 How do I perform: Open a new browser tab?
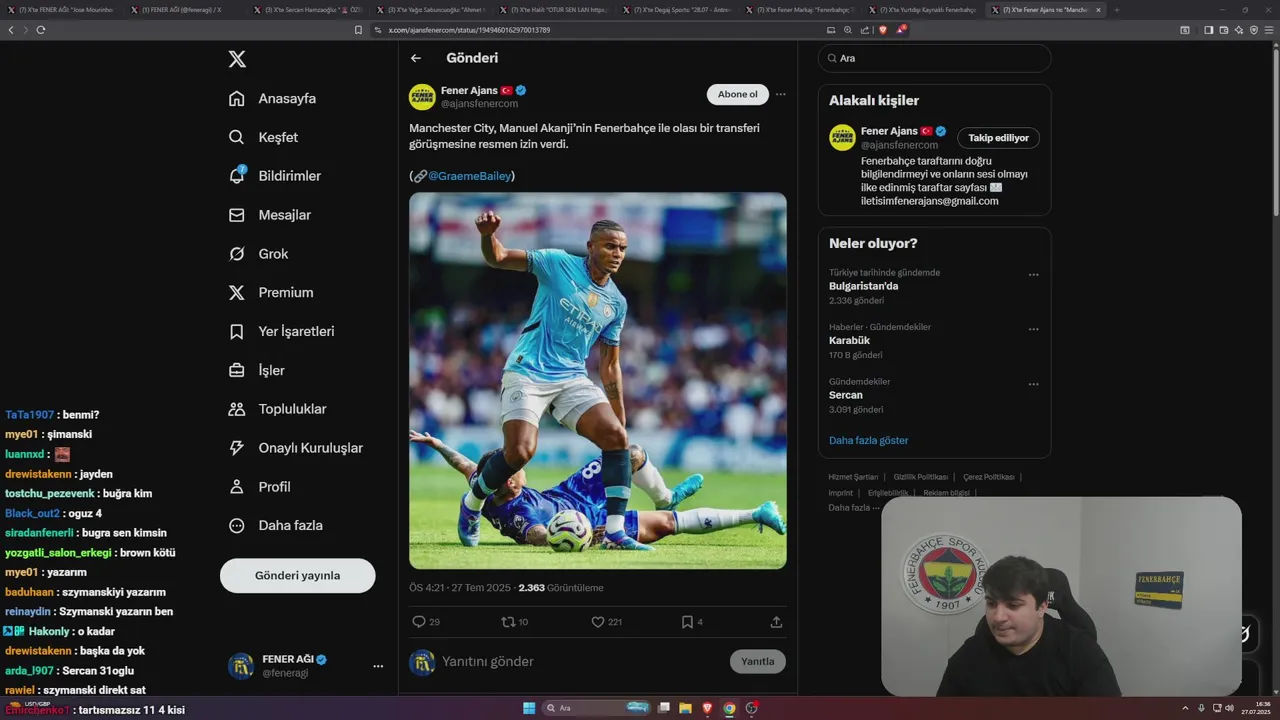point(1117,9)
